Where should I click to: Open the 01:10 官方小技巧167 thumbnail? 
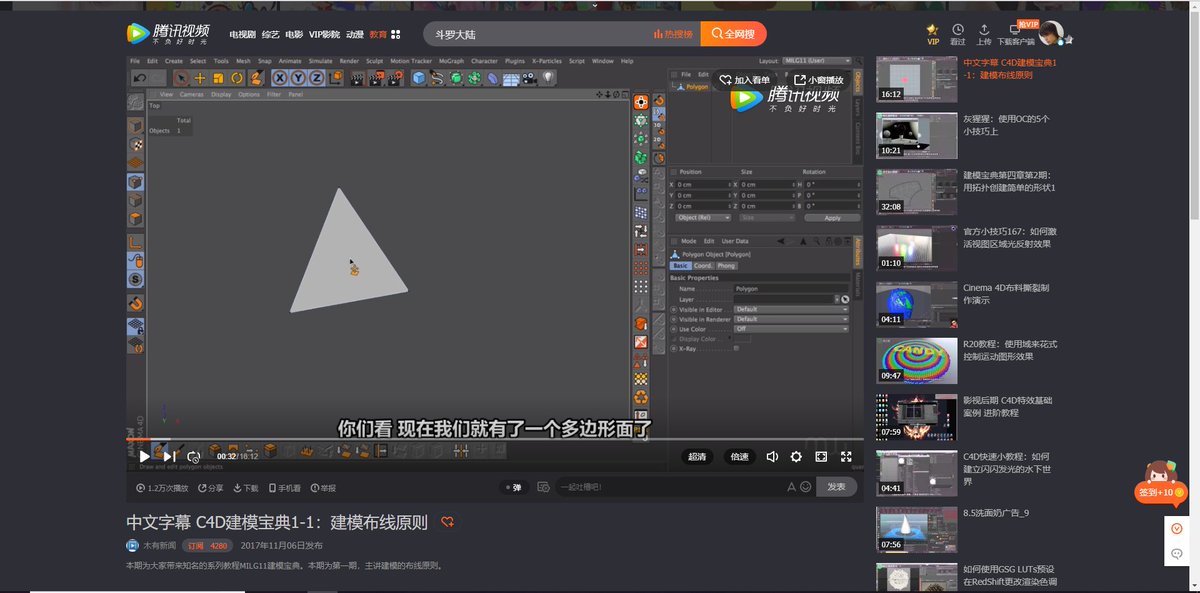pos(917,248)
